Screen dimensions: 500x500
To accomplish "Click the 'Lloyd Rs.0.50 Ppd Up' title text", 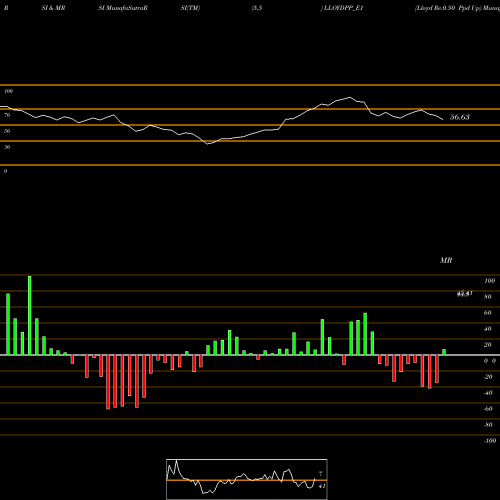I will pyautogui.click(x=448, y=8).
